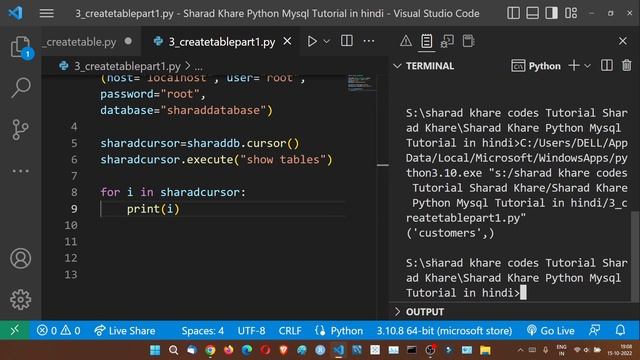Click the terminal vertical scrollbar
Screen dimensions: 640x360
(635, 256)
